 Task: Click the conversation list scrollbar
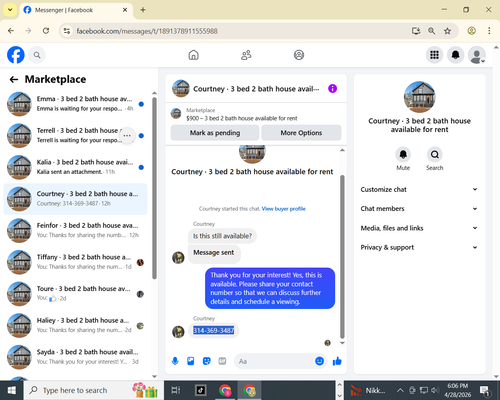tap(154, 188)
